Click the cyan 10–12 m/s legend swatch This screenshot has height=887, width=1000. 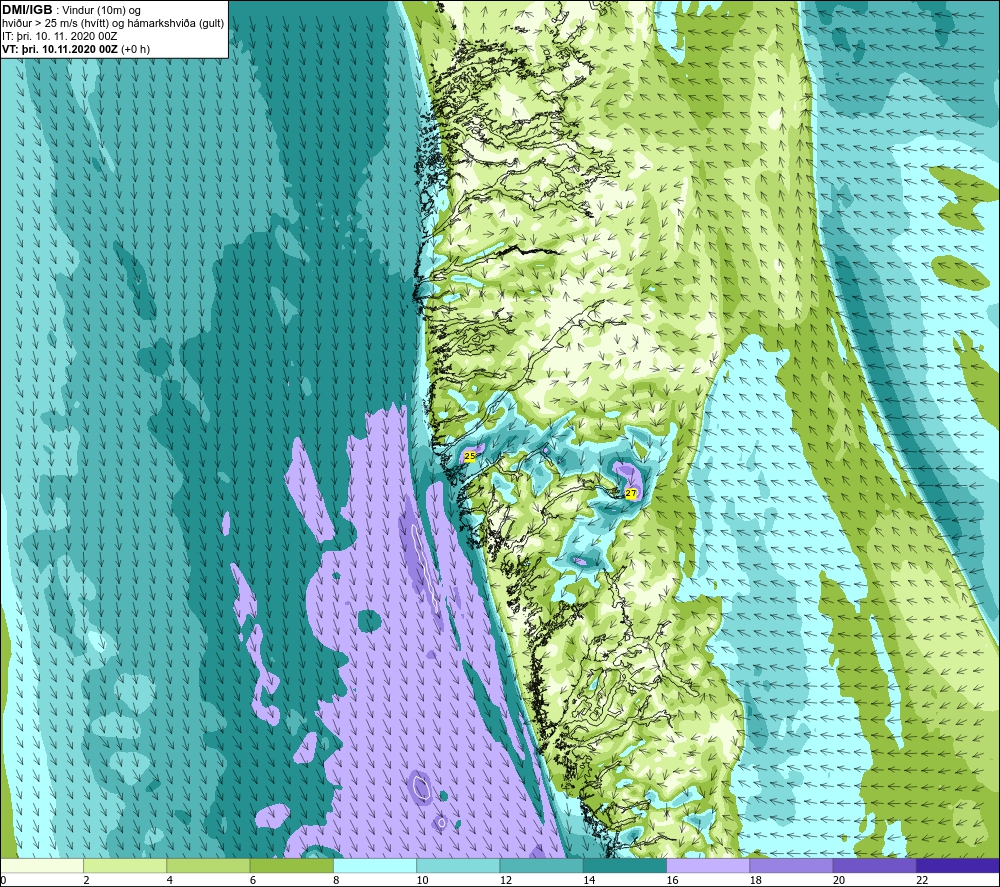(x=458, y=865)
